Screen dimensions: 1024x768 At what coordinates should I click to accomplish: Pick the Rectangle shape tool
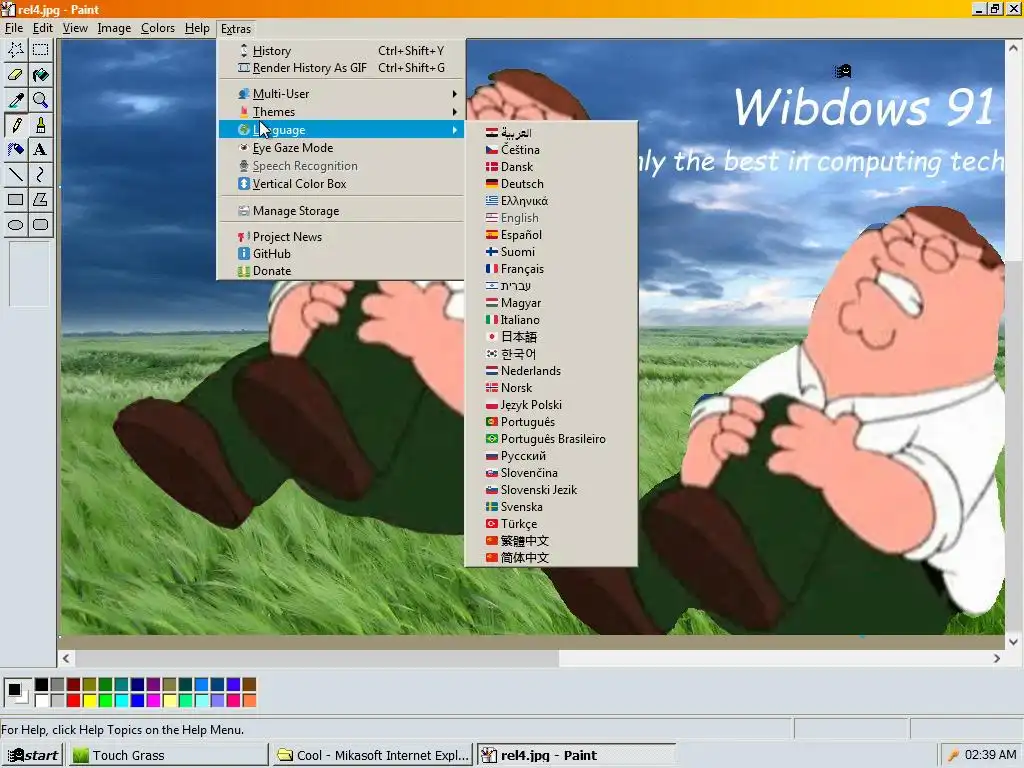click(16, 200)
